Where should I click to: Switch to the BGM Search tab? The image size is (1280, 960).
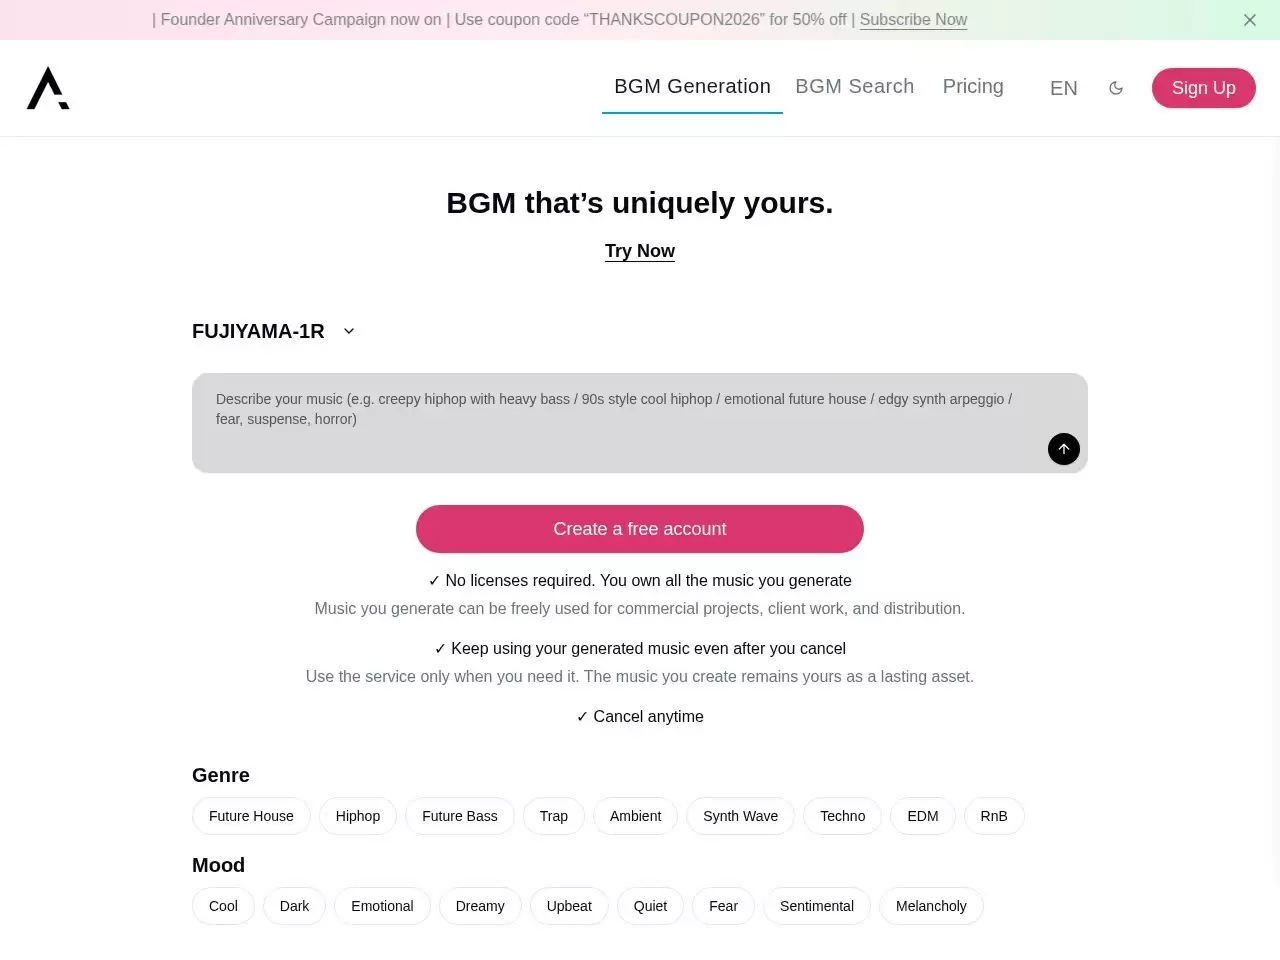click(855, 86)
